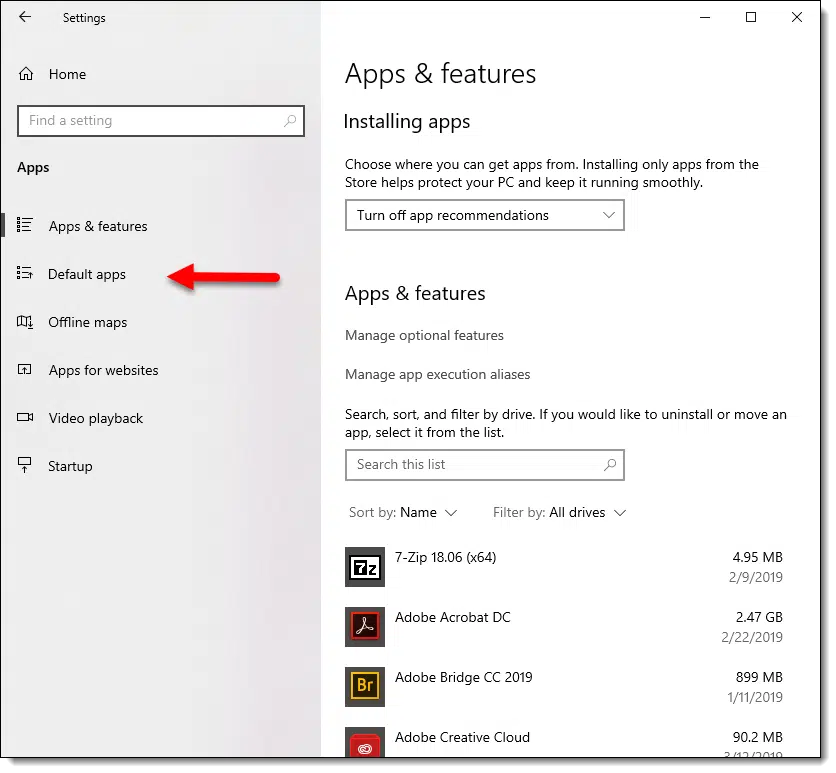The height and width of the screenshot is (773, 836).
Task: Click magnifier in Search this list box
Action: (x=610, y=465)
